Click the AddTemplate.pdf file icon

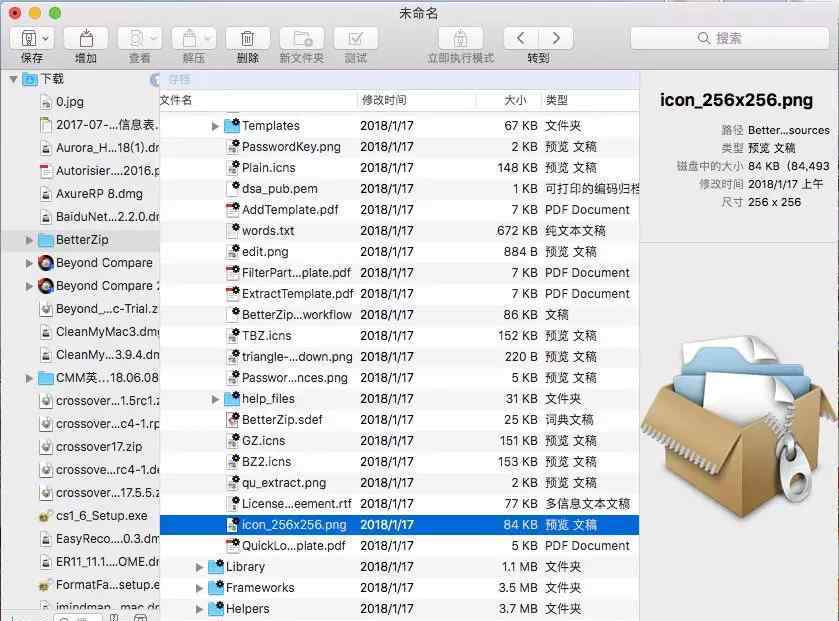[x=233, y=209]
